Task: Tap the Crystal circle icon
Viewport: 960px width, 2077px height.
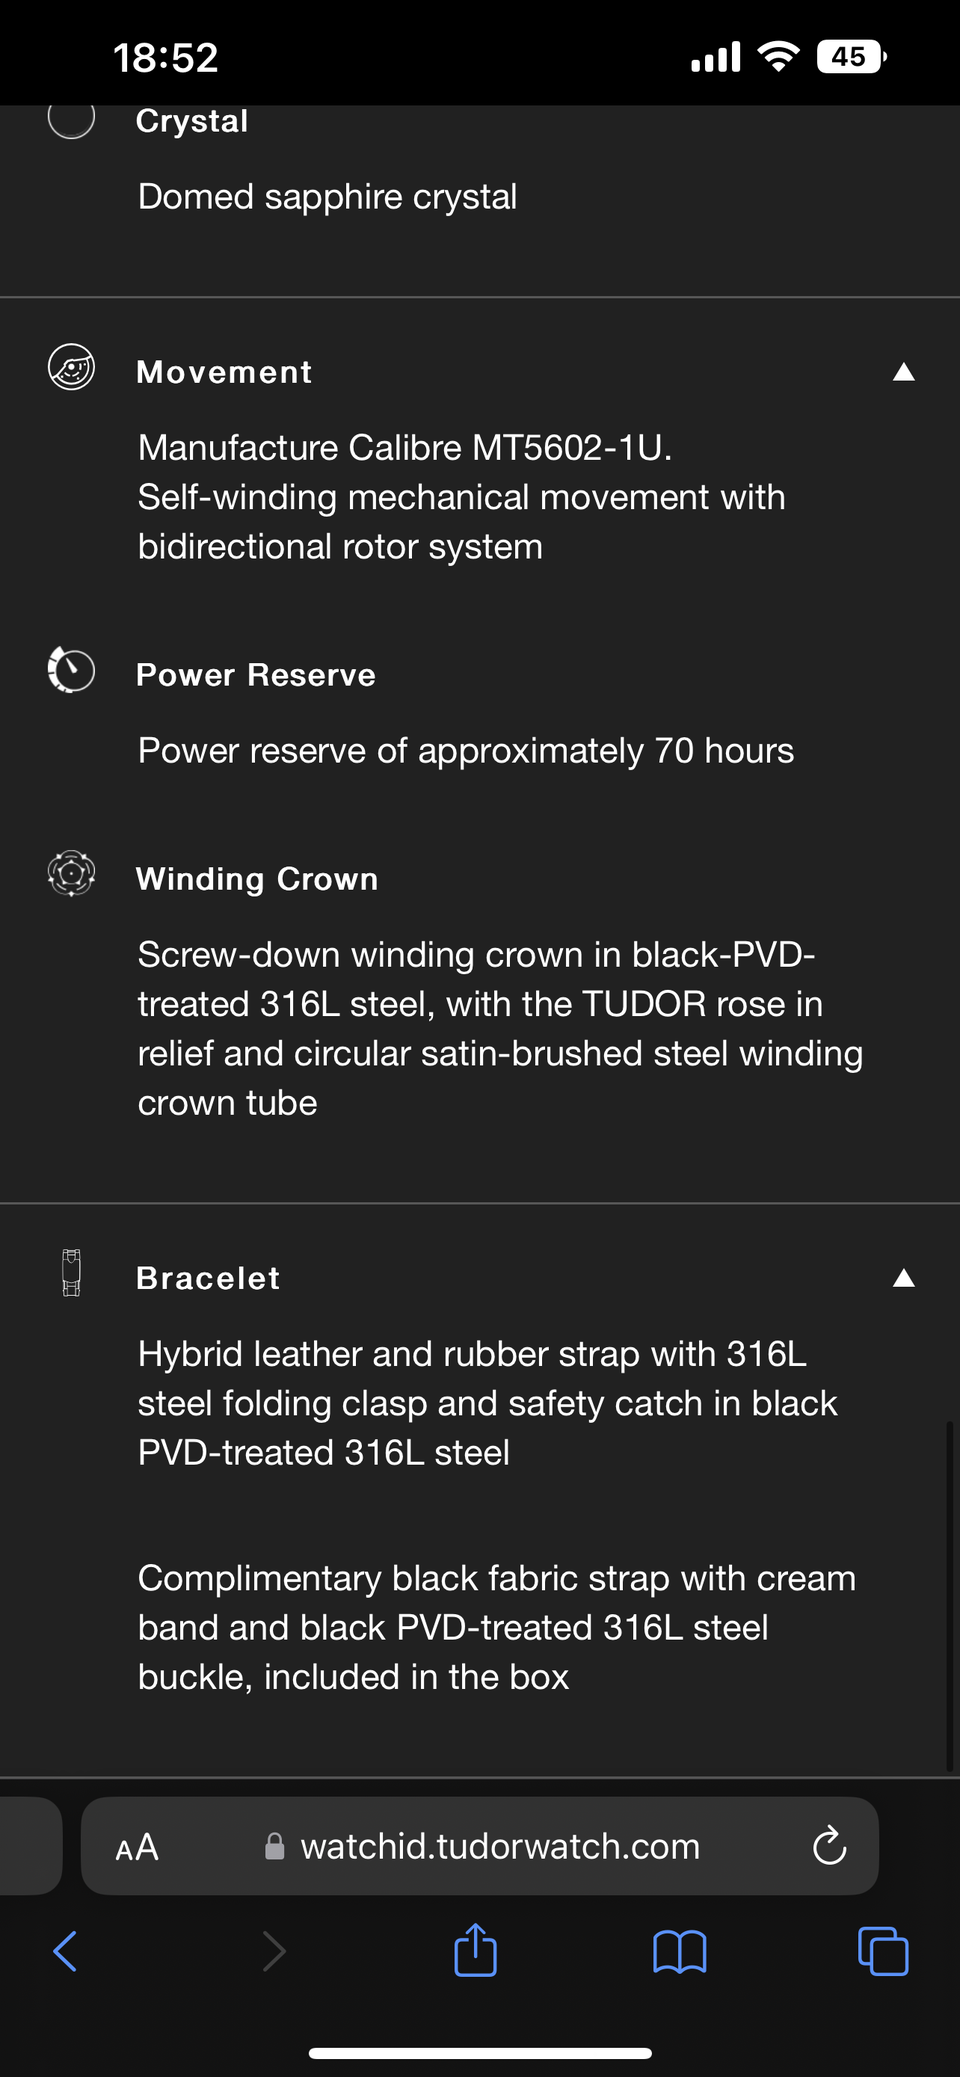Action: [71, 118]
